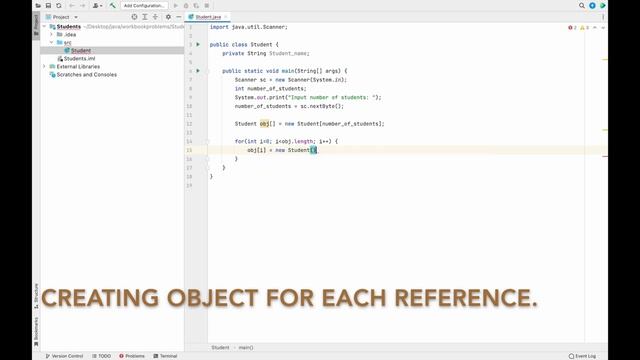
Task: Open the Structure side tab
Action: coord(36,296)
